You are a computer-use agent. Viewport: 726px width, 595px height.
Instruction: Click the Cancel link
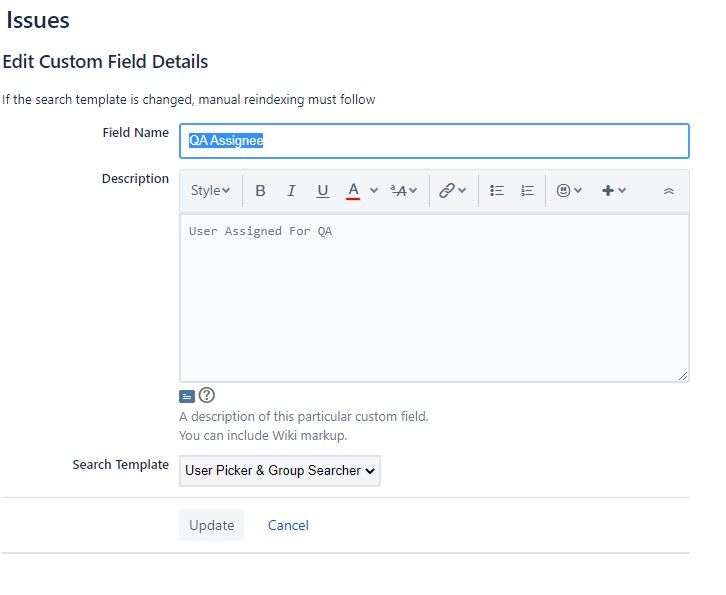(x=288, y=525)
